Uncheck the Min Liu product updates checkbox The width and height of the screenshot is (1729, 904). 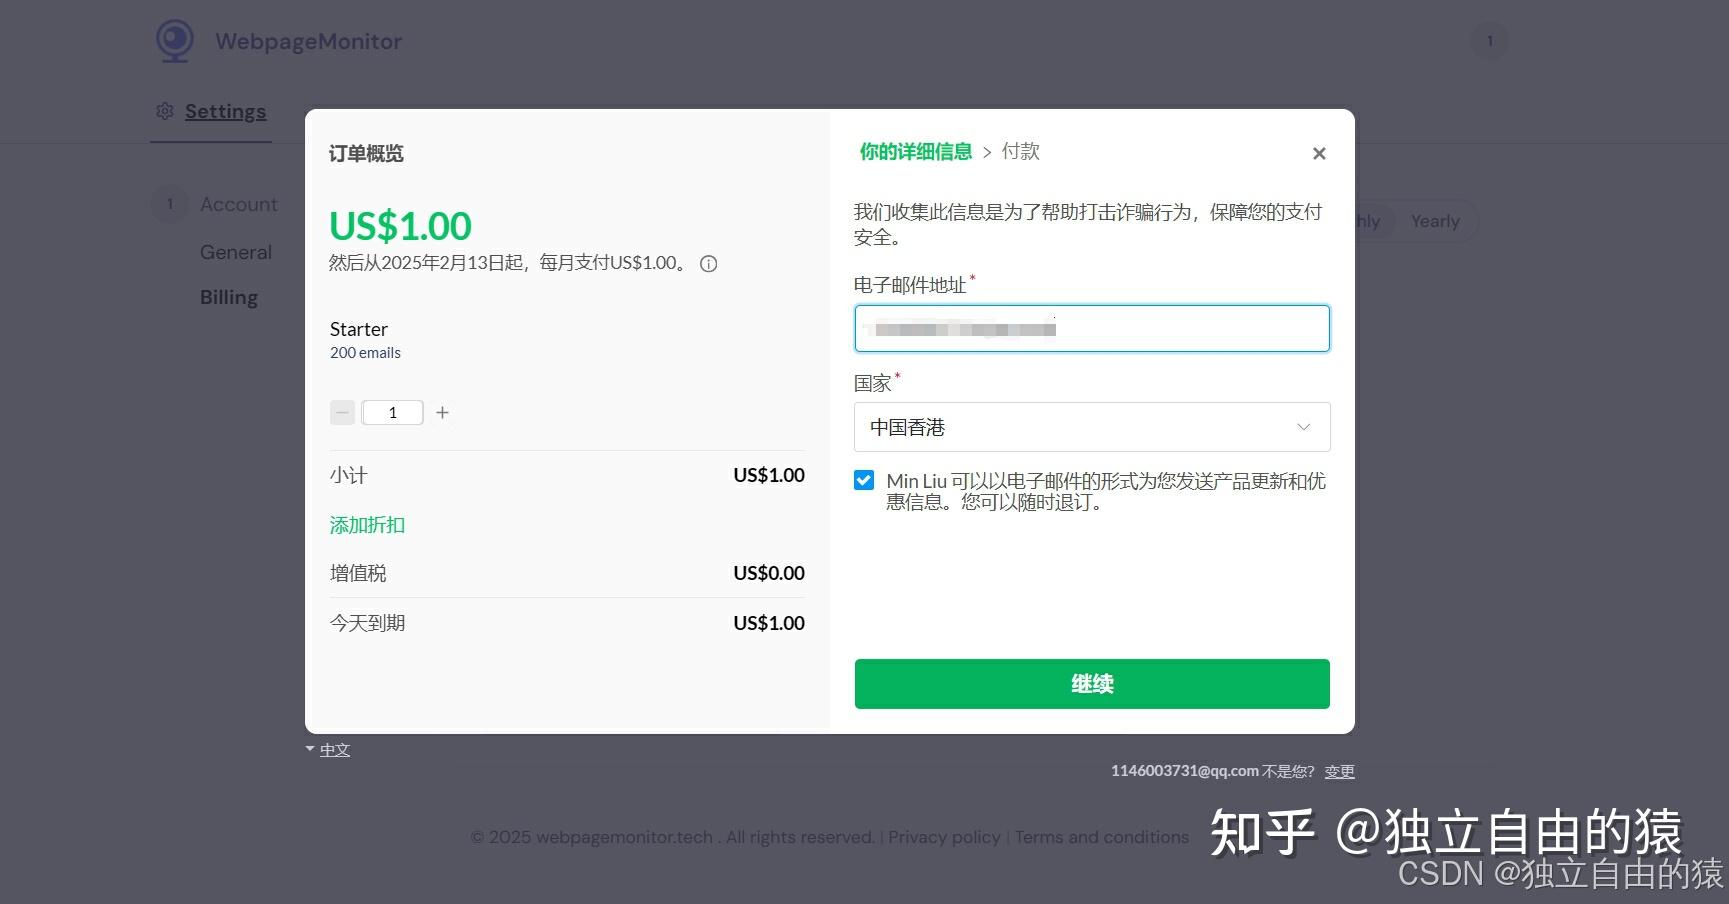[x=863, y=480]
